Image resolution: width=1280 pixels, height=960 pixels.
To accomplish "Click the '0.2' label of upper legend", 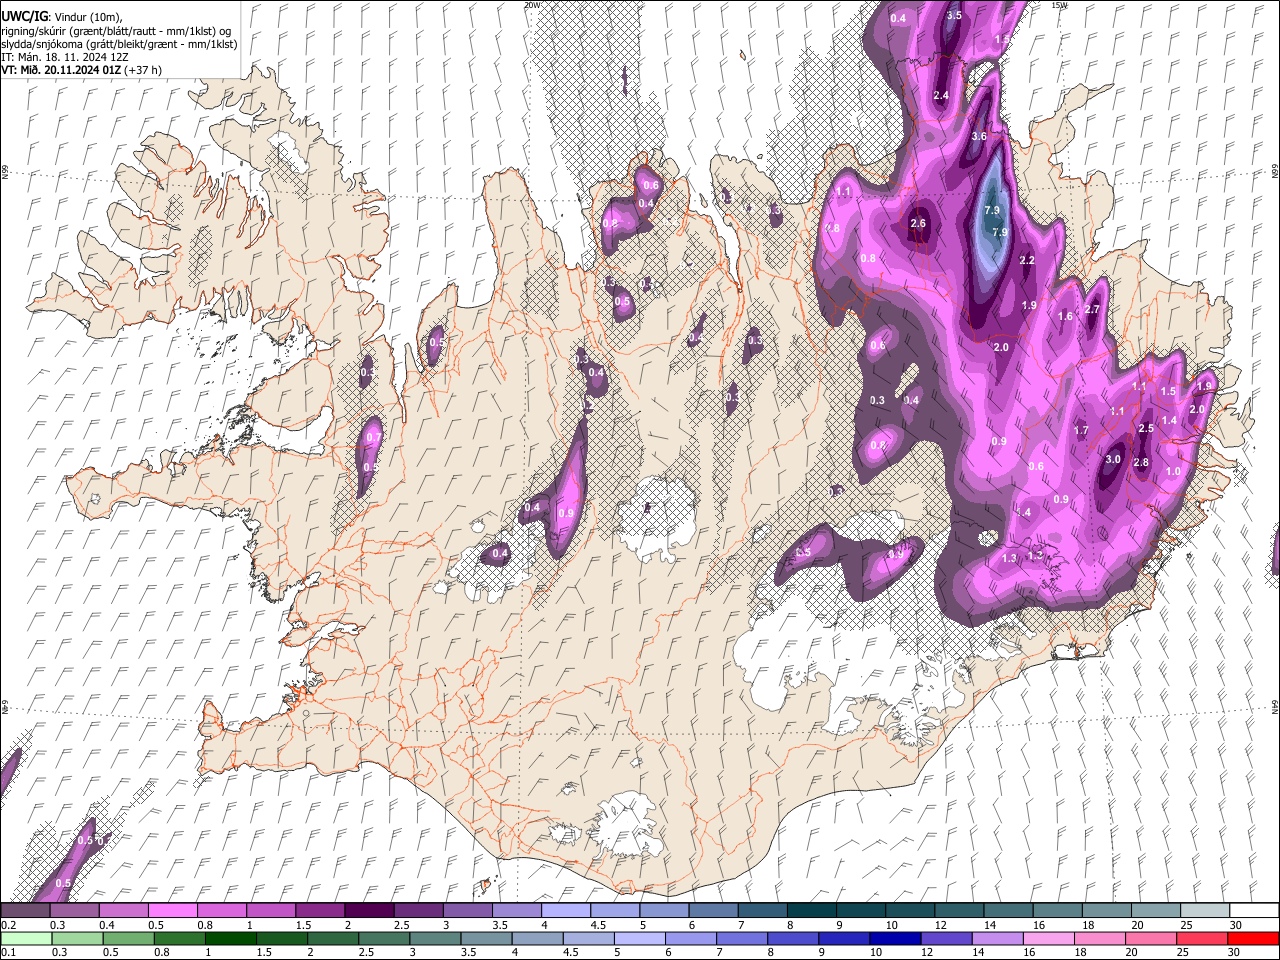I will (x=7, y=925).
